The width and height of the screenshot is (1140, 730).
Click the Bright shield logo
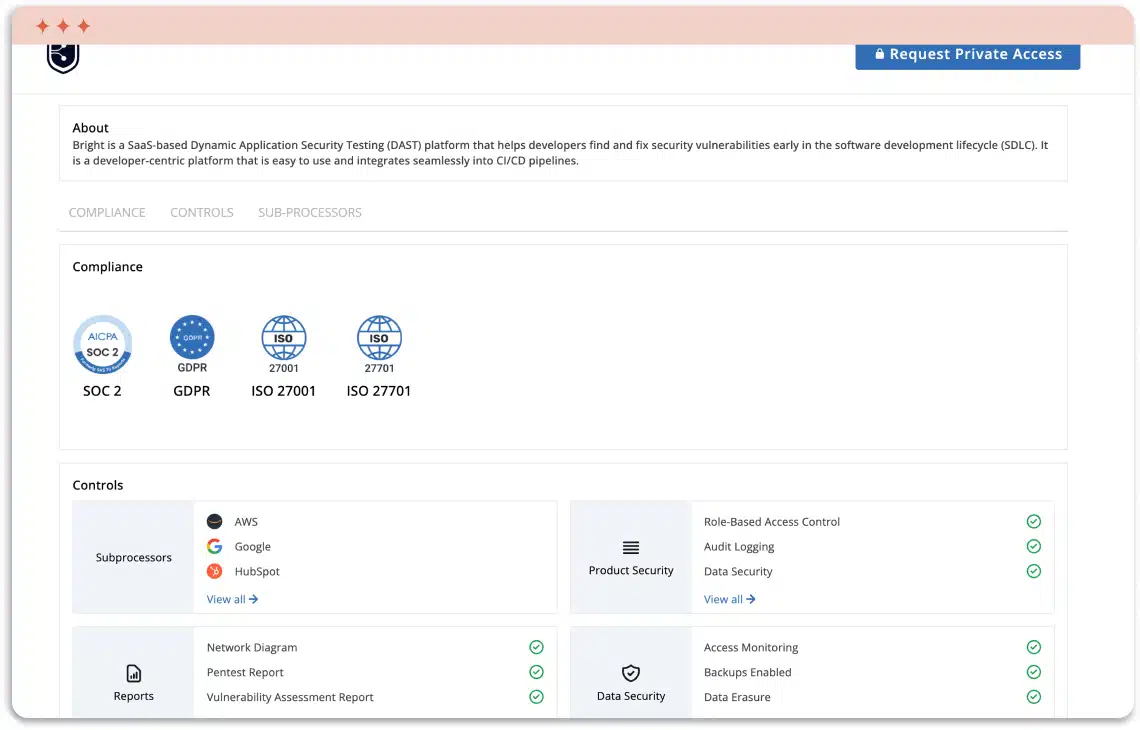tap(63, 57)
